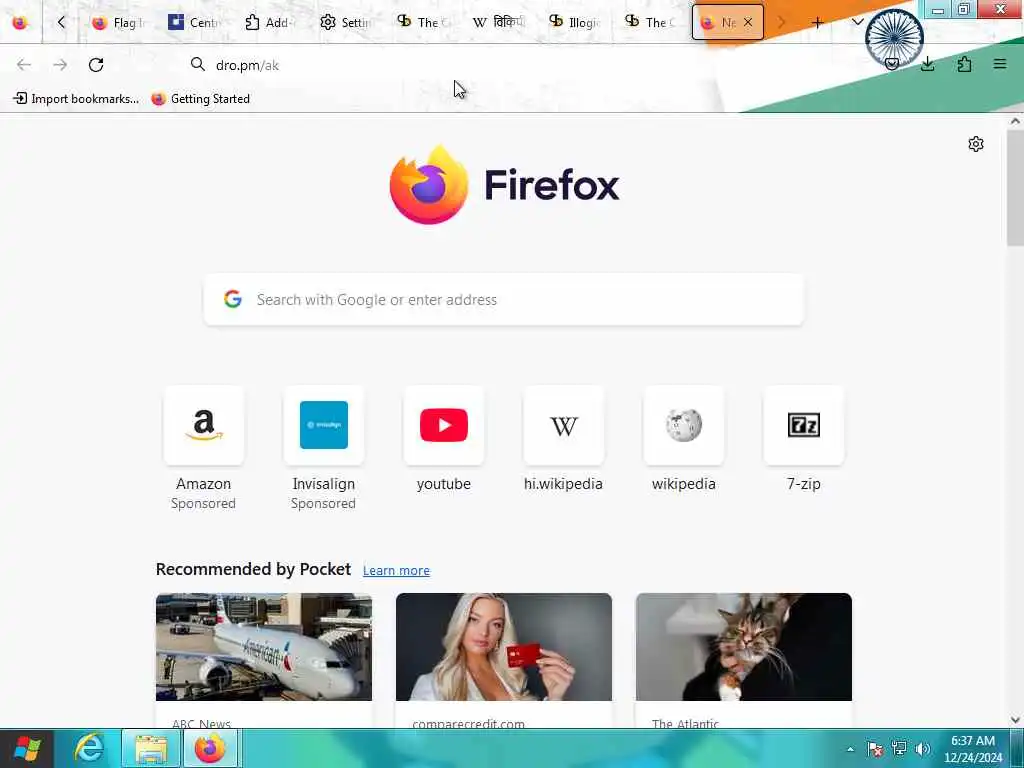The width and height of the screenshot is (1024, 768).
Task: Open Getting Started bookmark
Action: 200,99
